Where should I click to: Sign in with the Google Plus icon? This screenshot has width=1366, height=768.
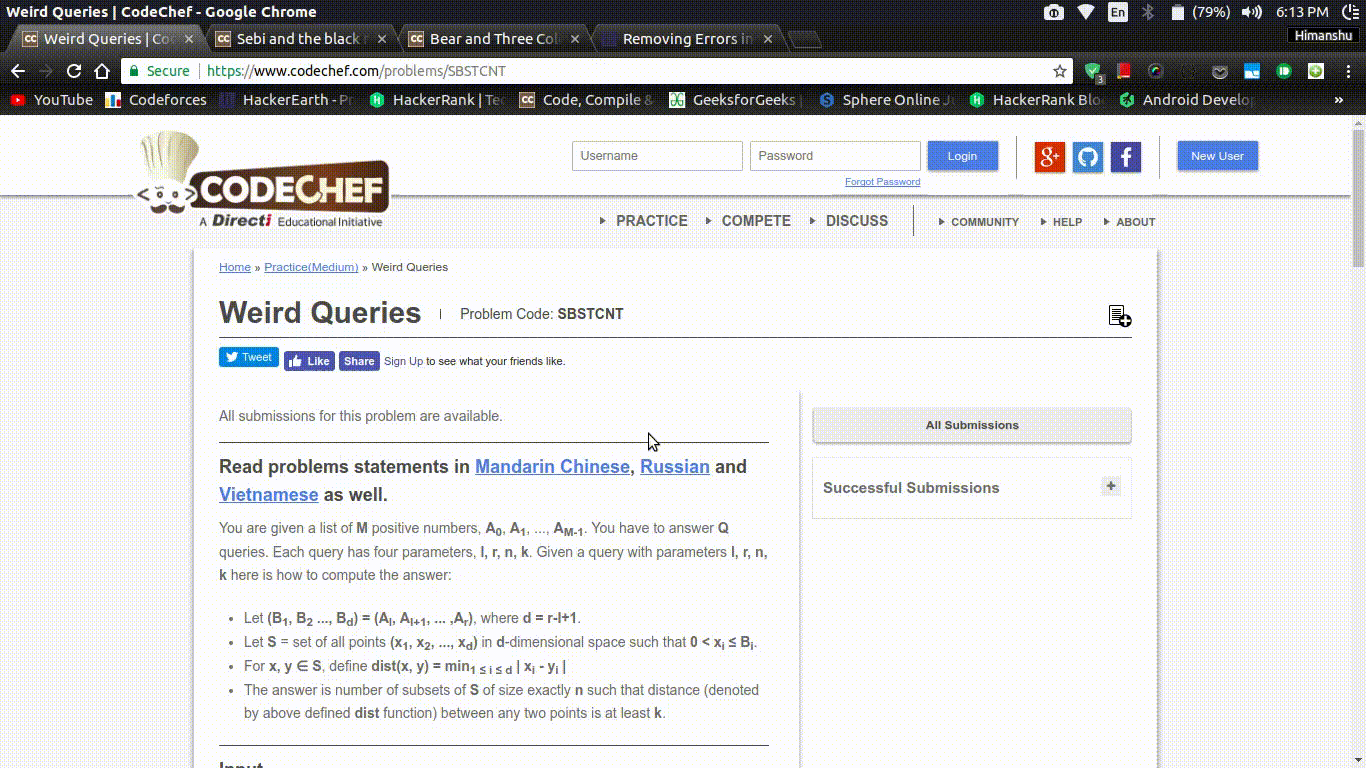1049,157
